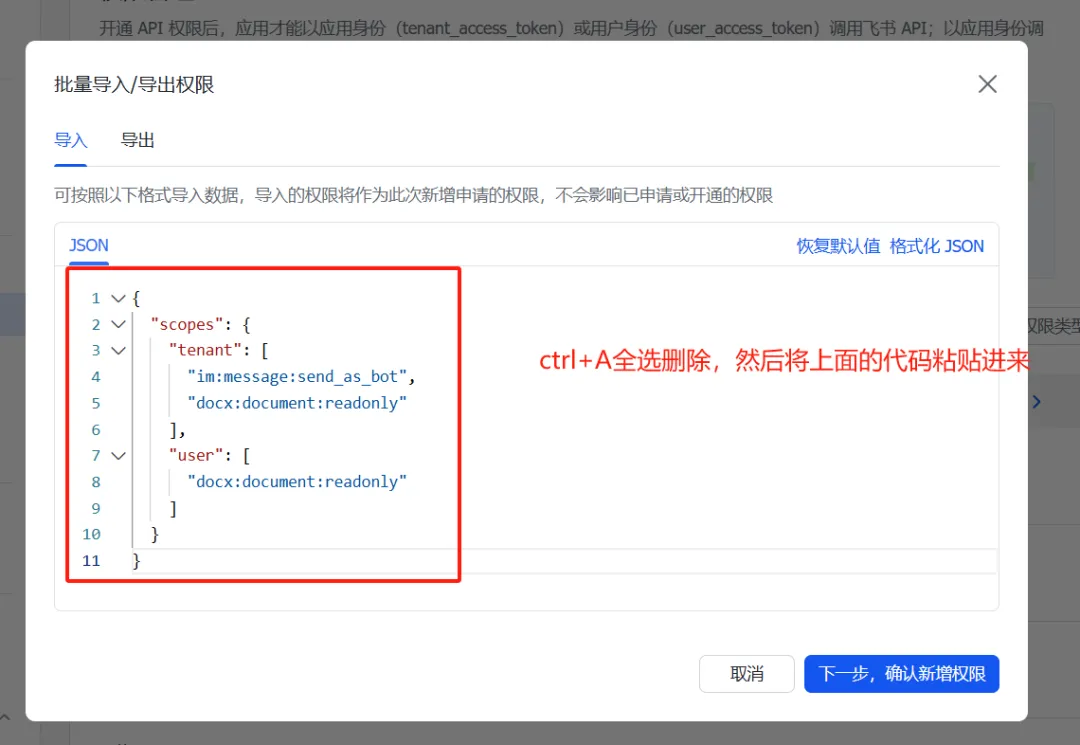1080x745 pixels.
Task: Collapse the "user" array fold arrow
Action: click(118, 456)
